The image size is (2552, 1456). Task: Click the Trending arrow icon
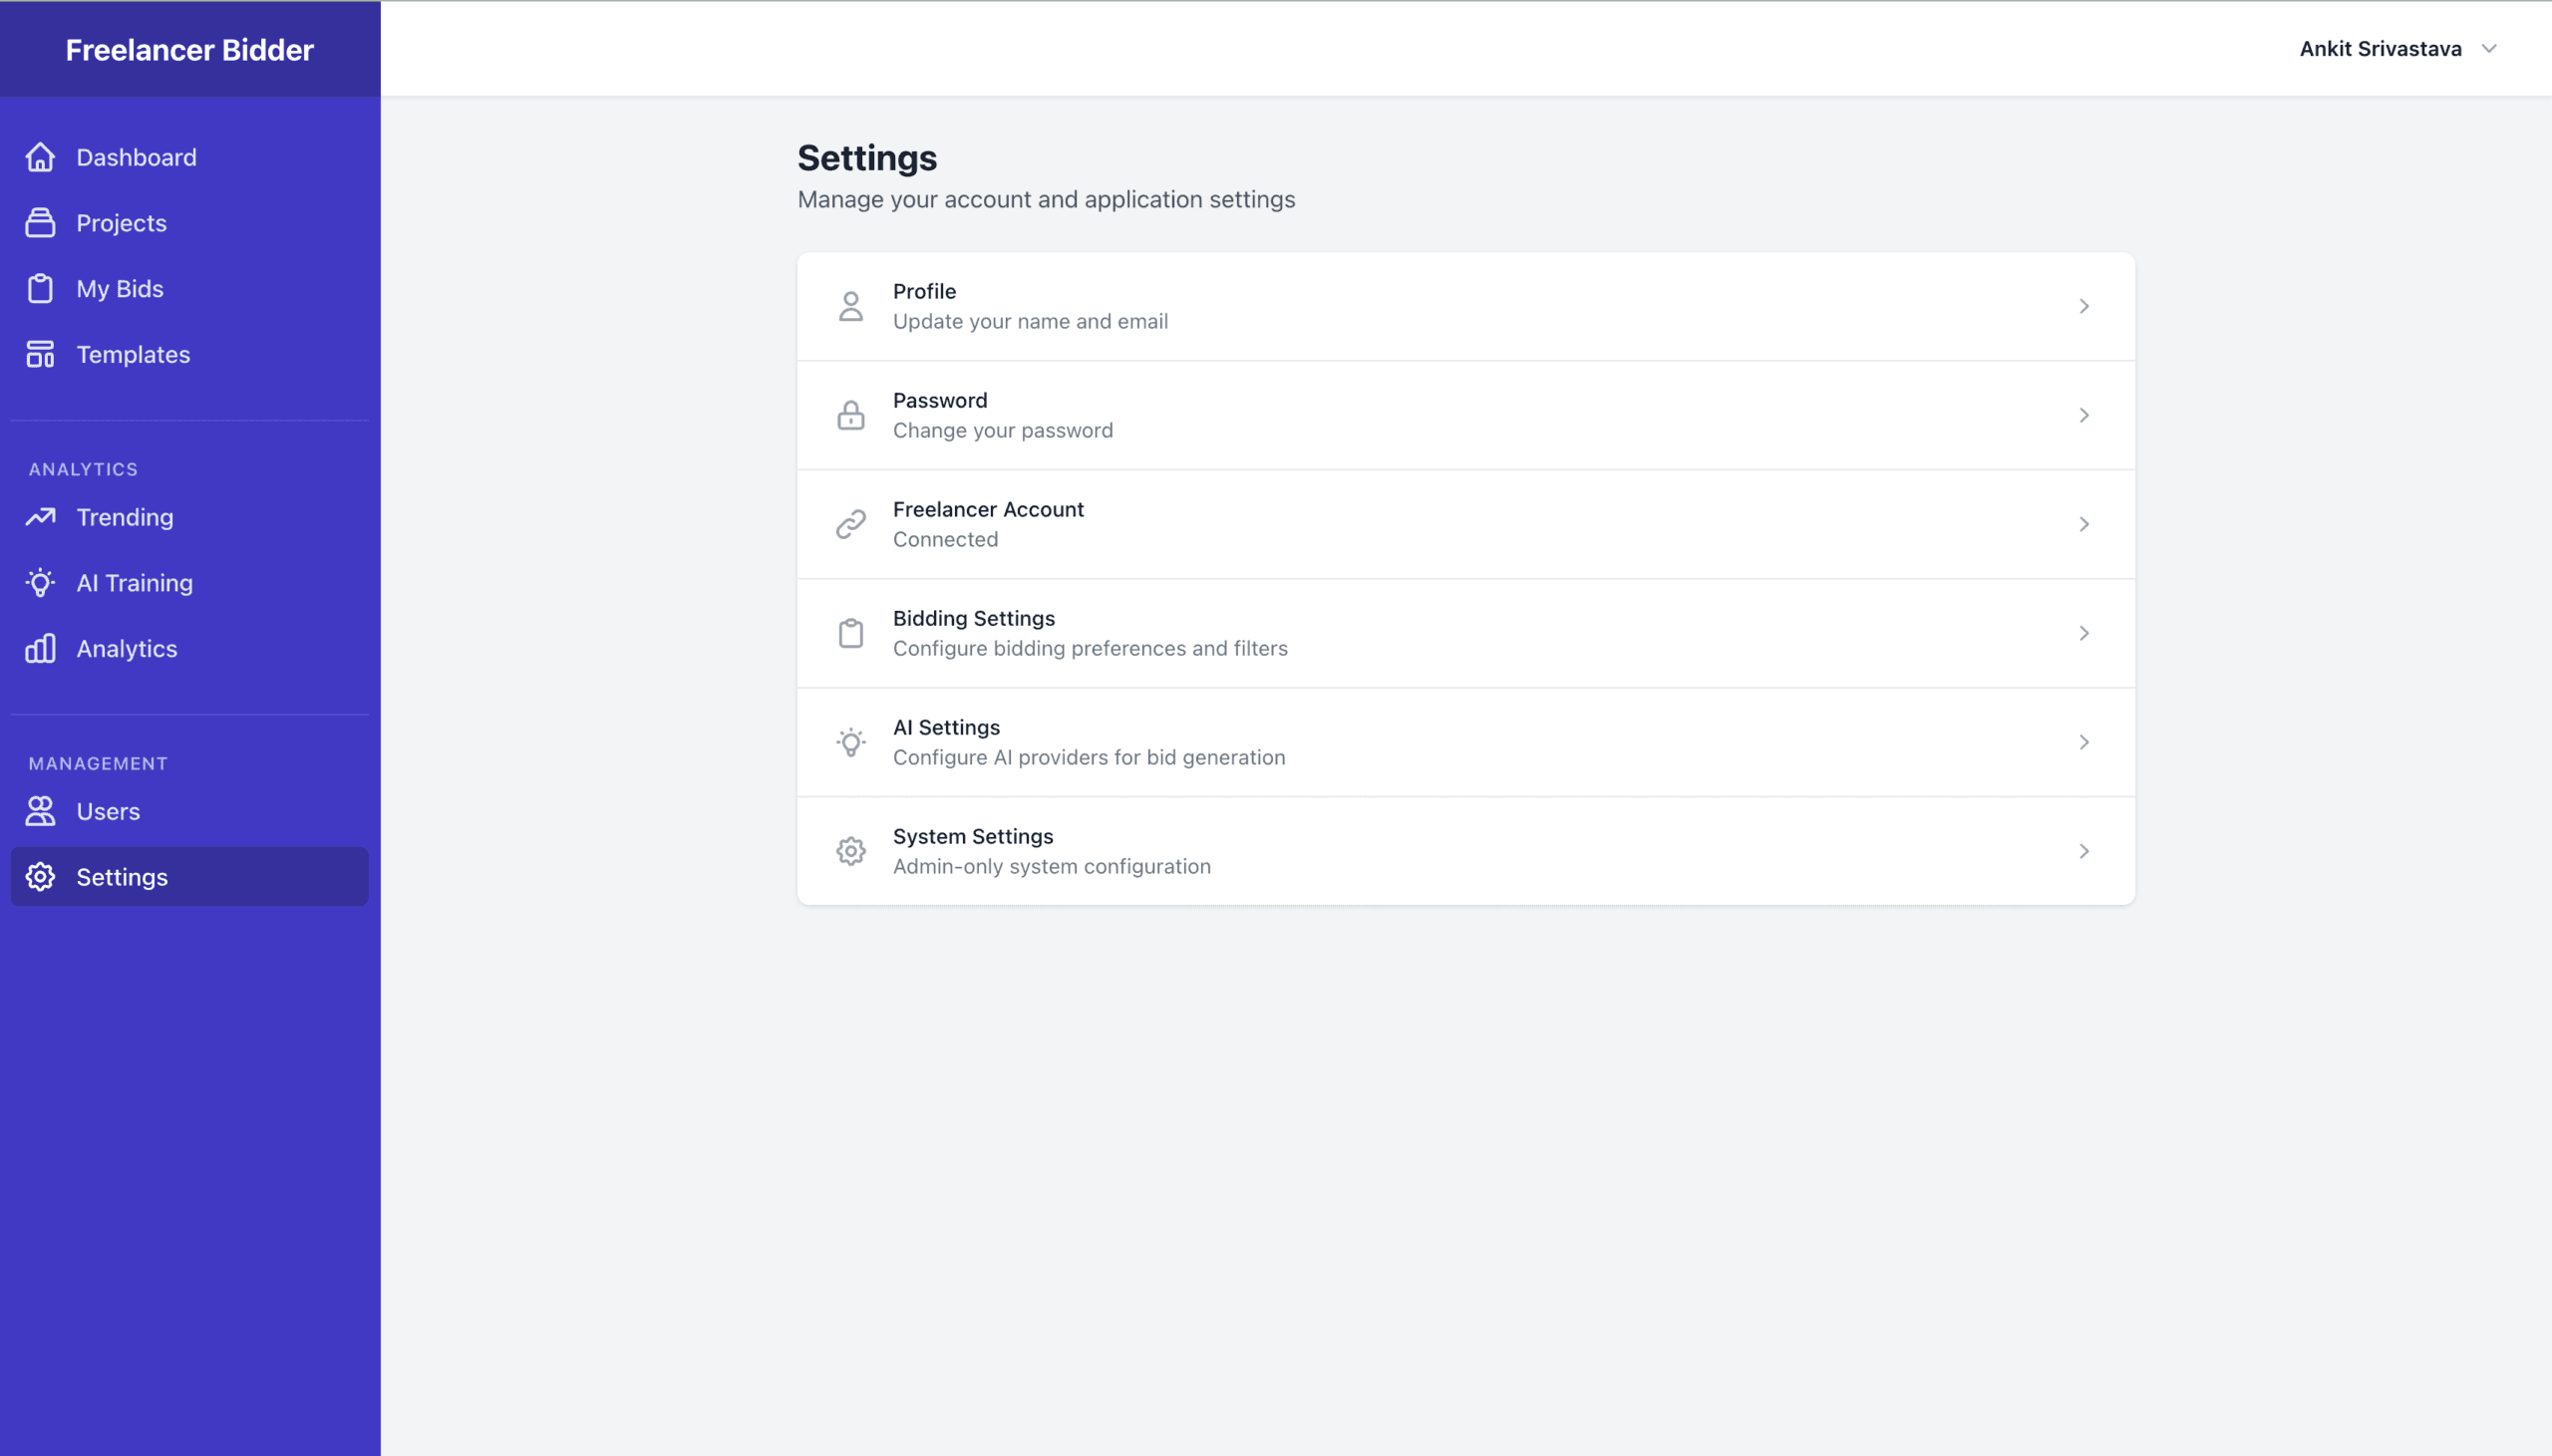(x=40, y=517)
